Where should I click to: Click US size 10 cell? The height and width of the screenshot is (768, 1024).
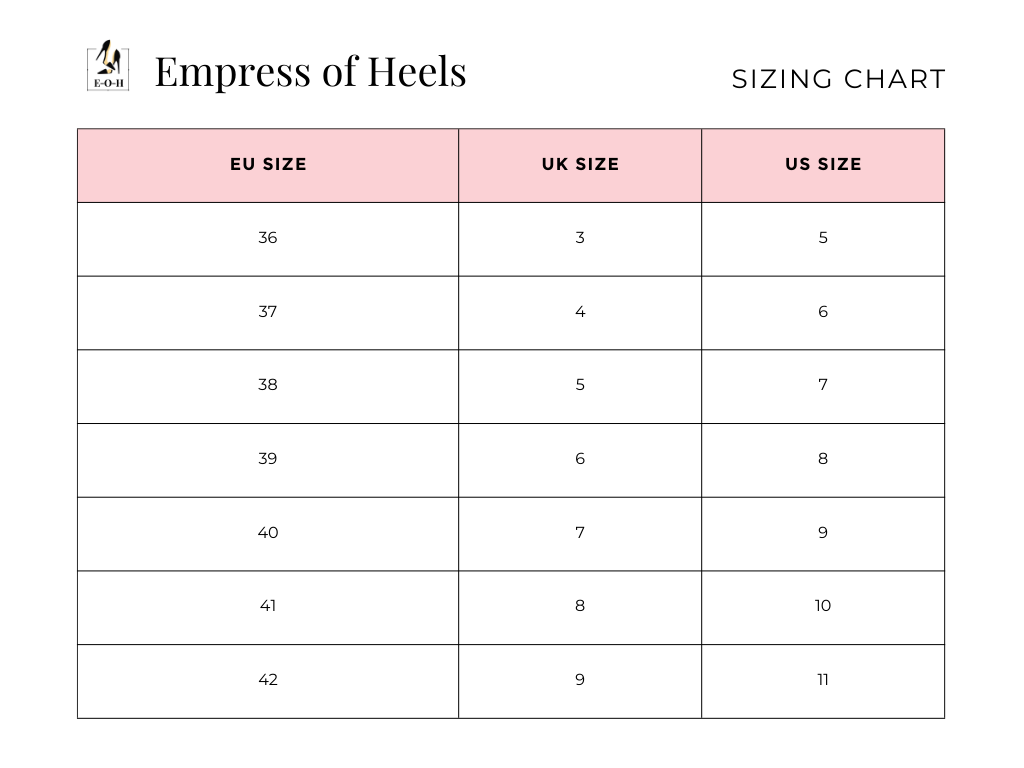823,606
